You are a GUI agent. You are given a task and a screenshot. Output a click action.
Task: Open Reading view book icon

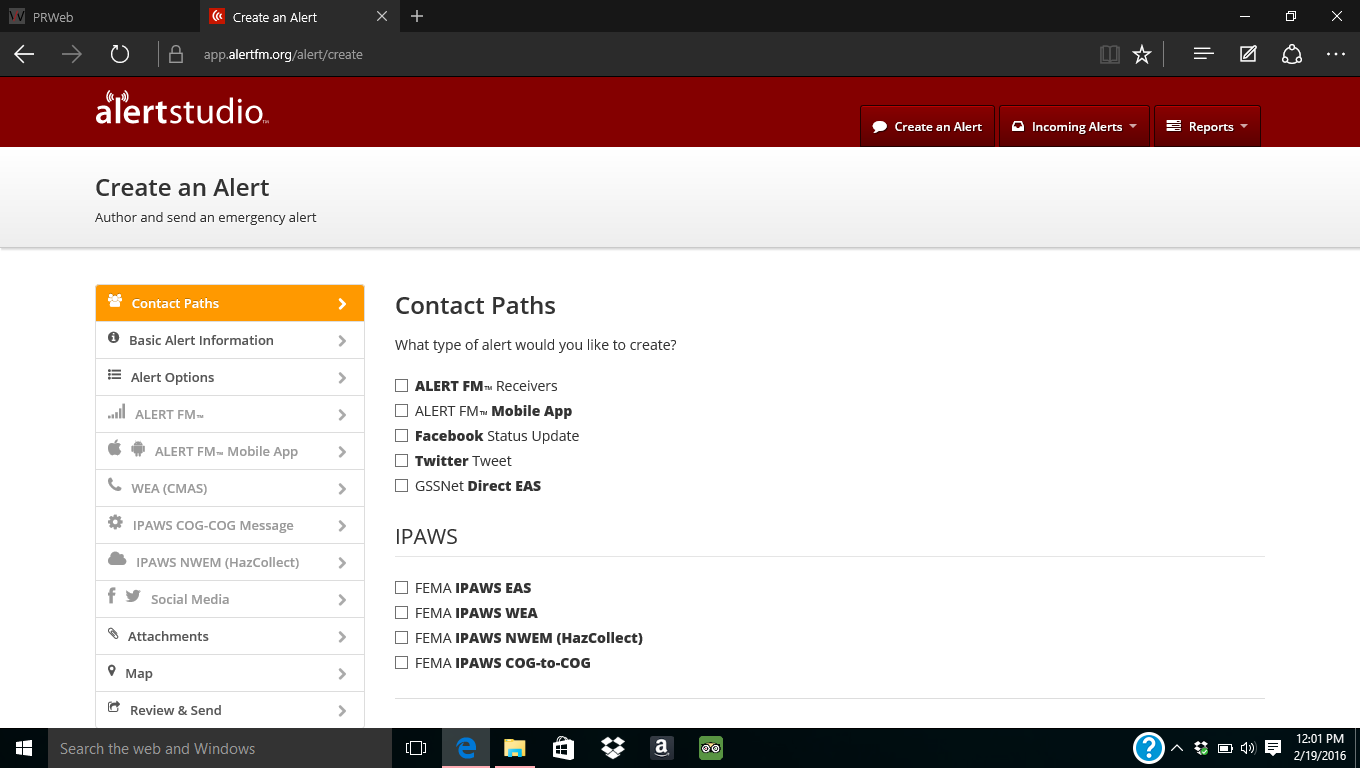1109,55
